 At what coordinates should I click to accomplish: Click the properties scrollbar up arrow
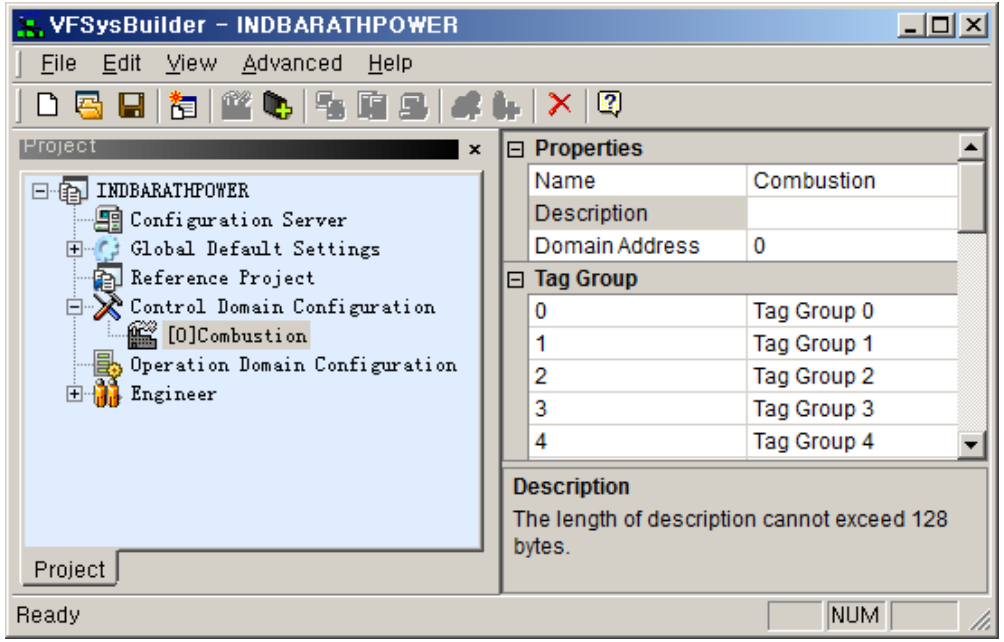click(971, 148)
